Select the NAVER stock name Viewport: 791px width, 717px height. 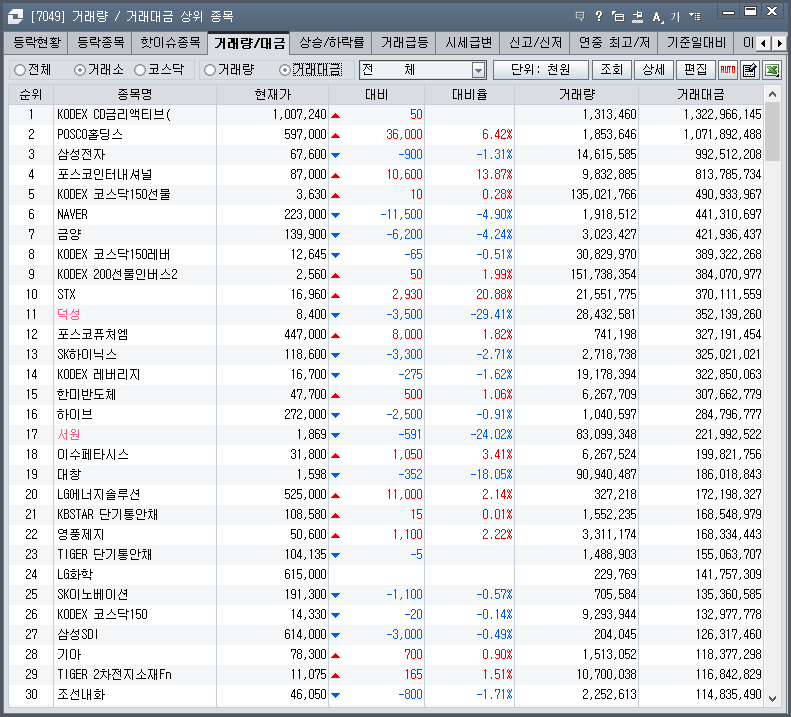72,214
